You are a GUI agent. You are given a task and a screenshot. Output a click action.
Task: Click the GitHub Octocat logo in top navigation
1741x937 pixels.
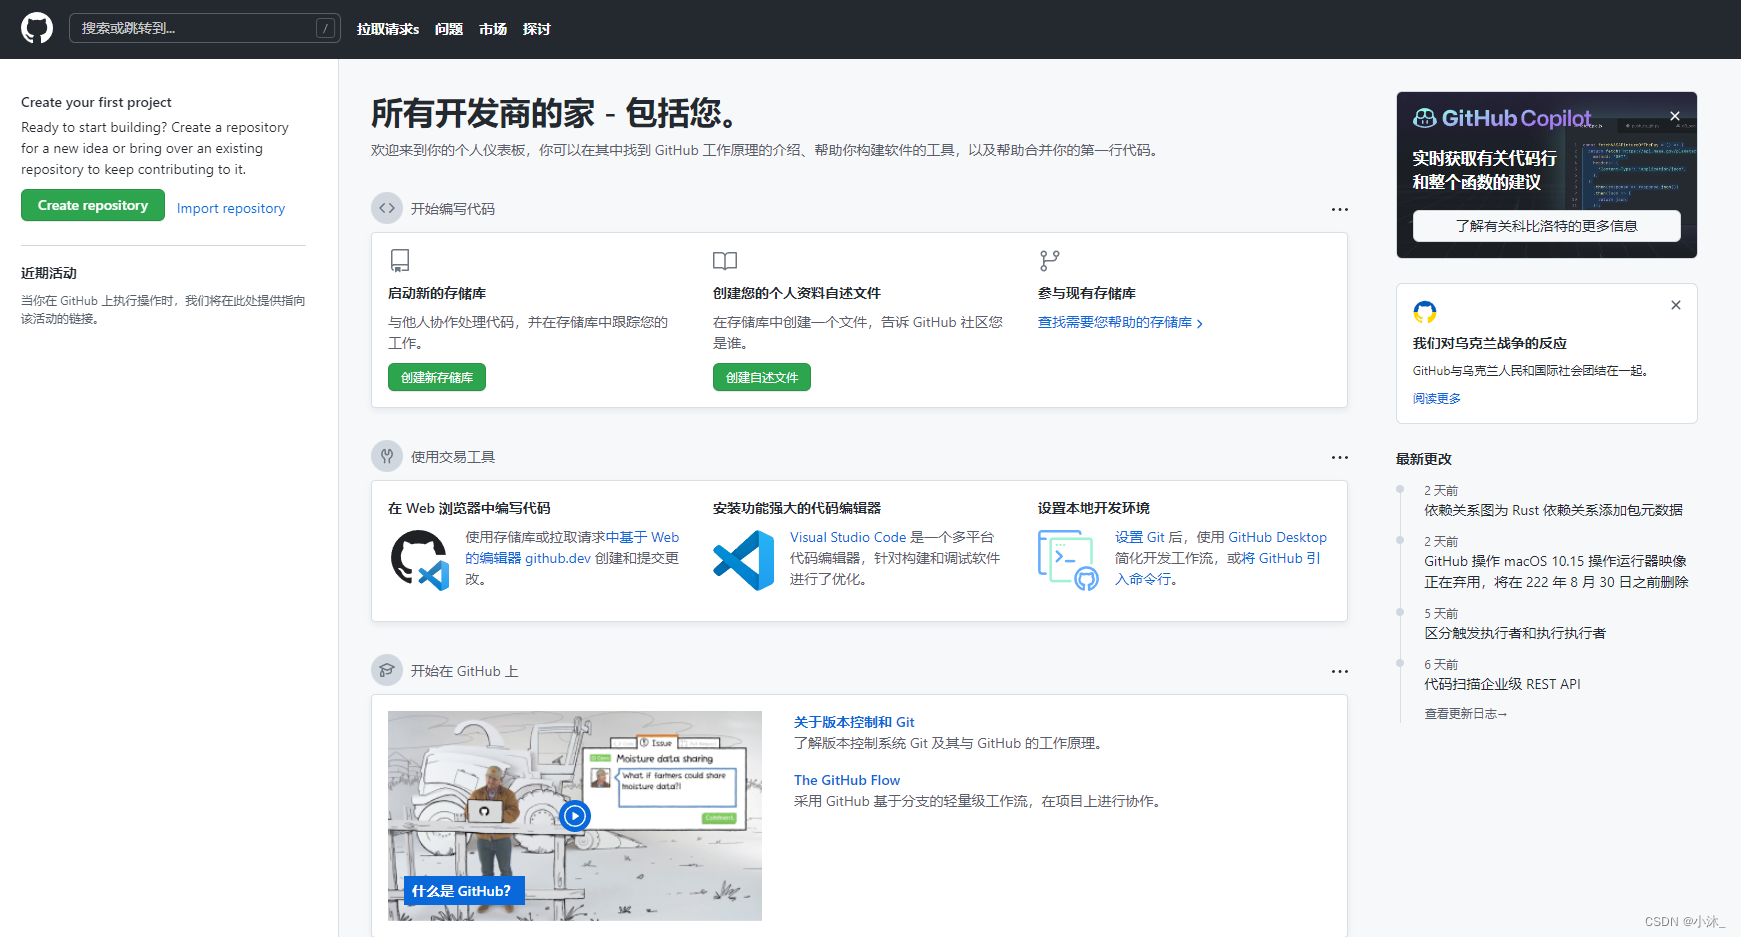point(36,28)
